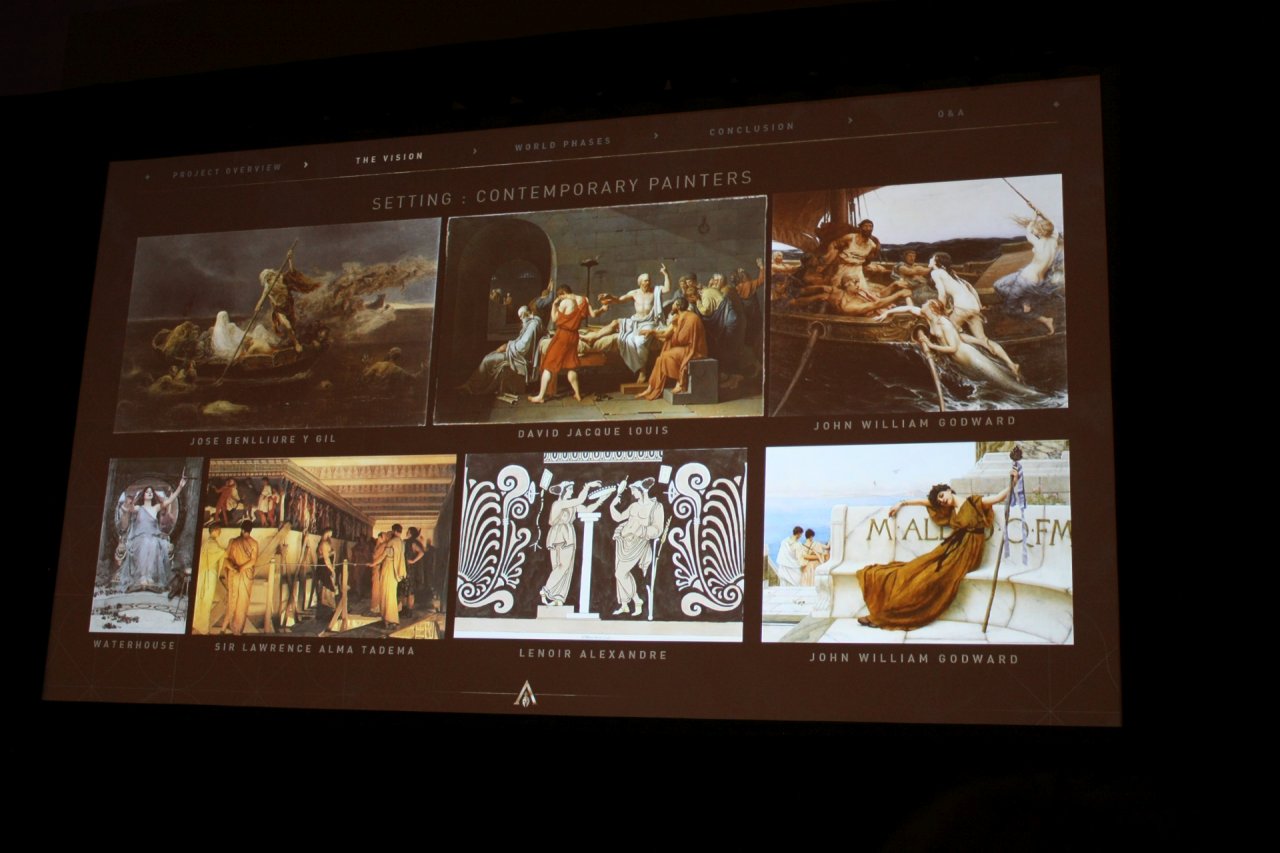This screenshot has width=1280, height=853.
Task: Open the woman on marble bench painting
Action: (x=917, y=542)
